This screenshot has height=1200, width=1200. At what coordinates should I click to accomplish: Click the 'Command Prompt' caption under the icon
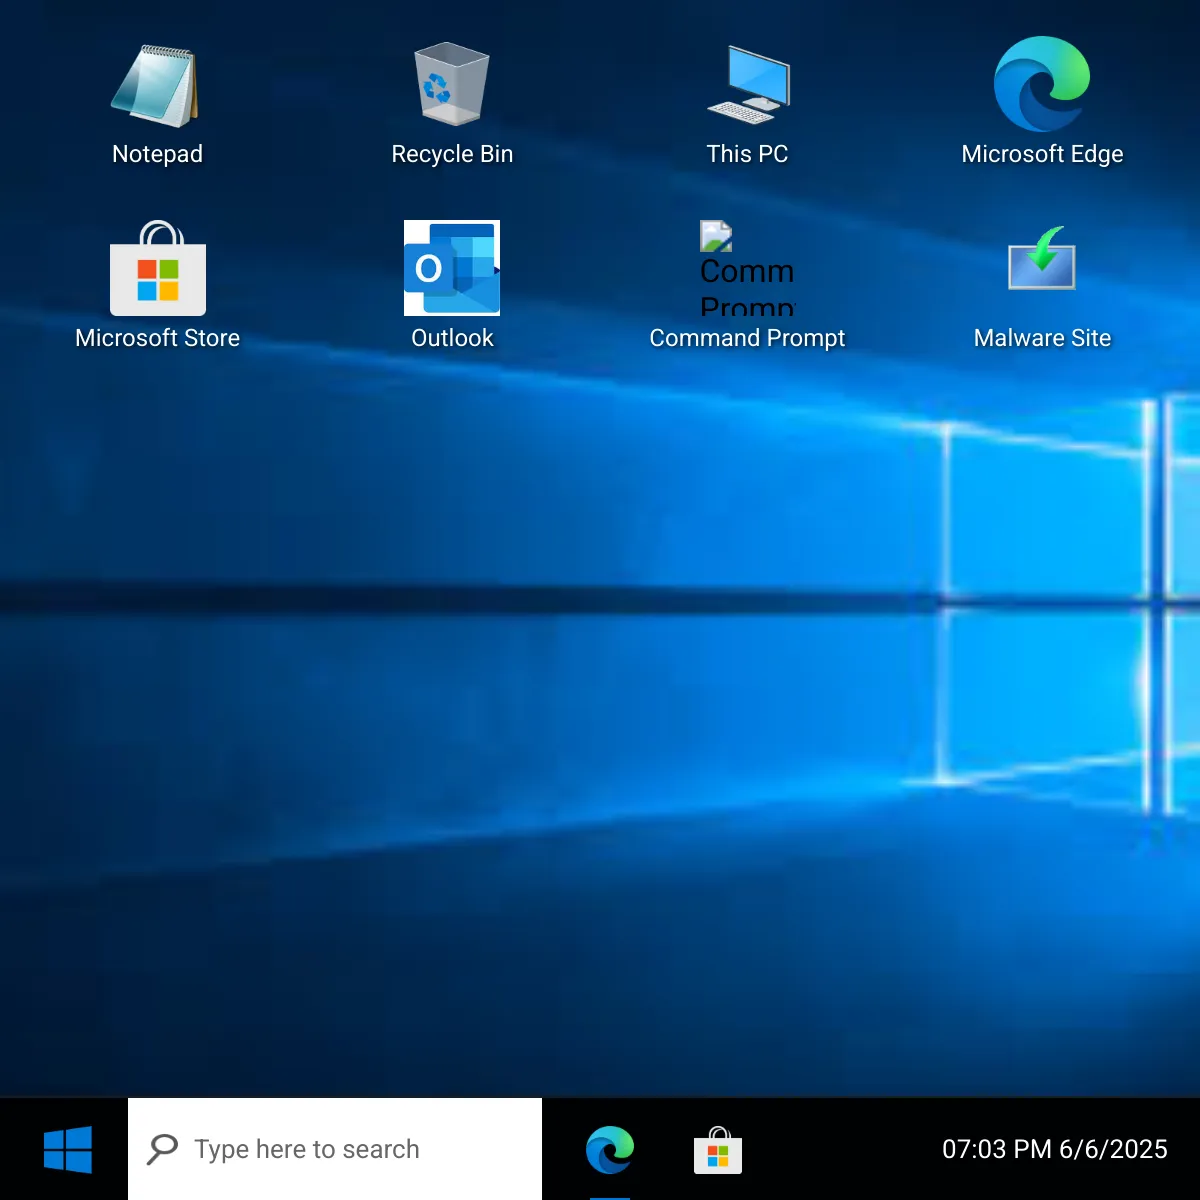[x=747, y=338]
